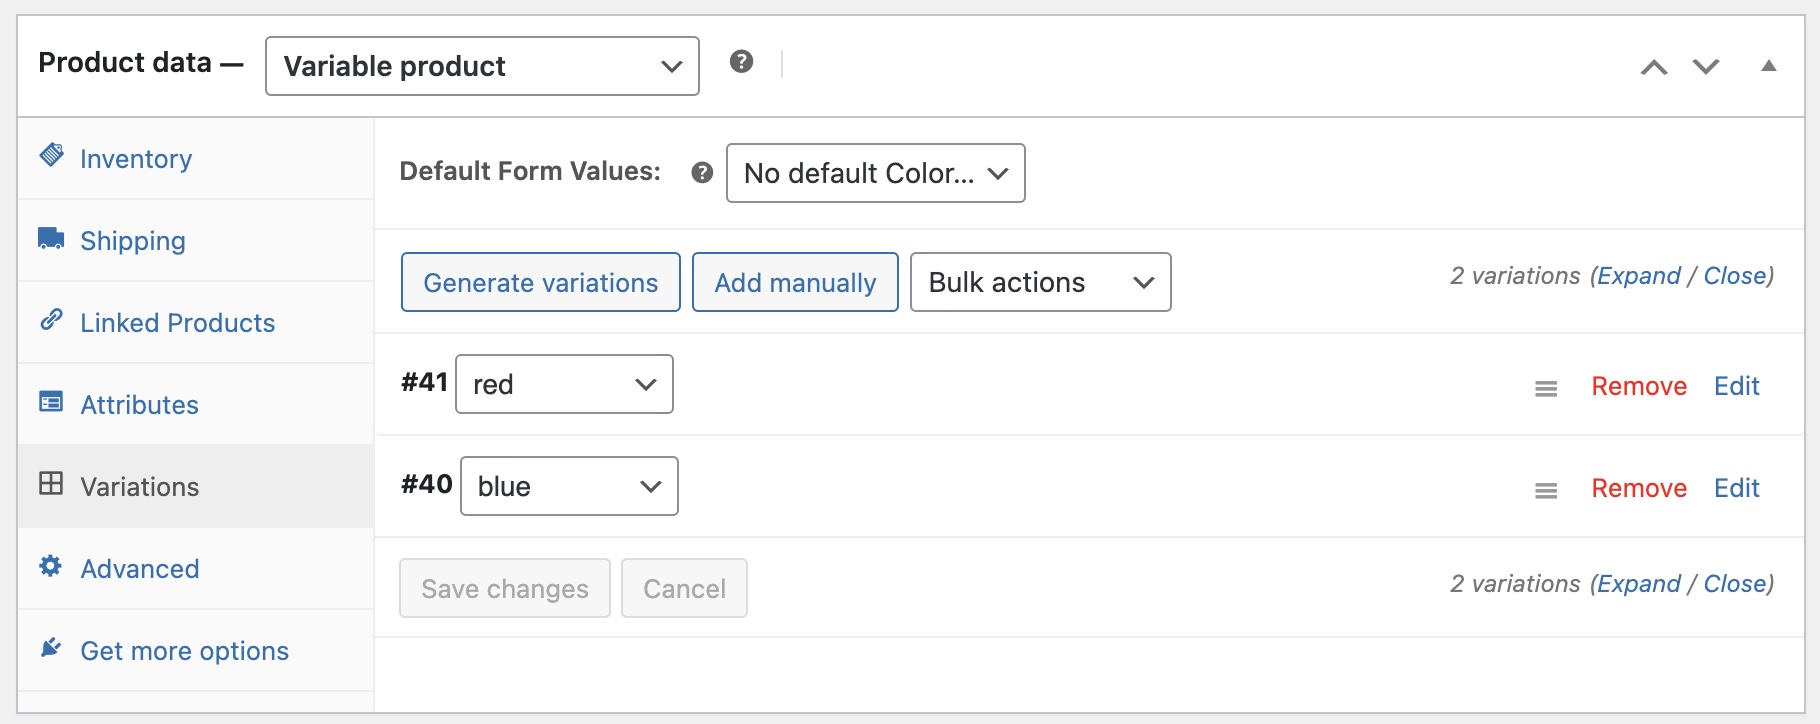Open the Variable product type dropdown

482,66
